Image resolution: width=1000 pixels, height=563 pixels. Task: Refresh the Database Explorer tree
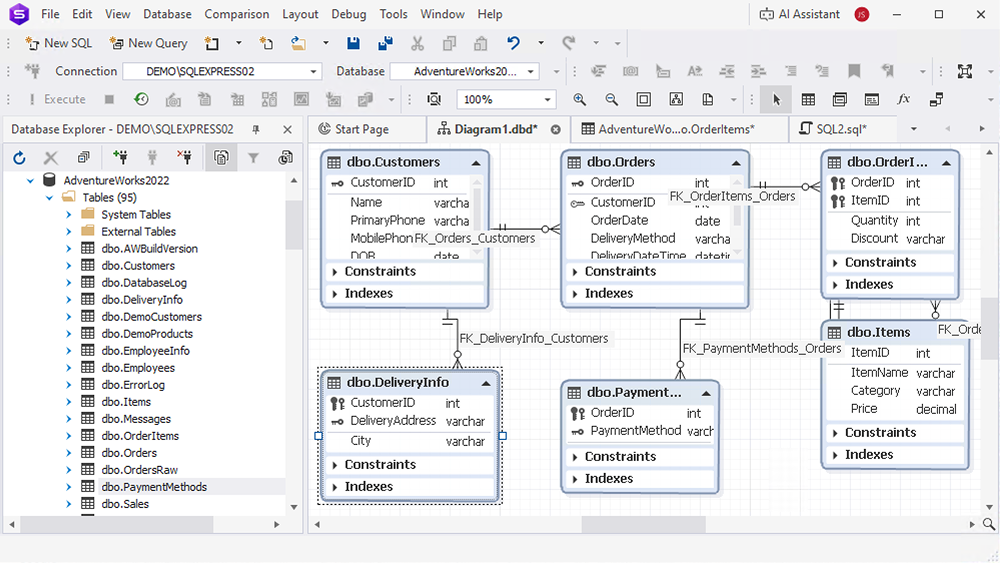19,158
